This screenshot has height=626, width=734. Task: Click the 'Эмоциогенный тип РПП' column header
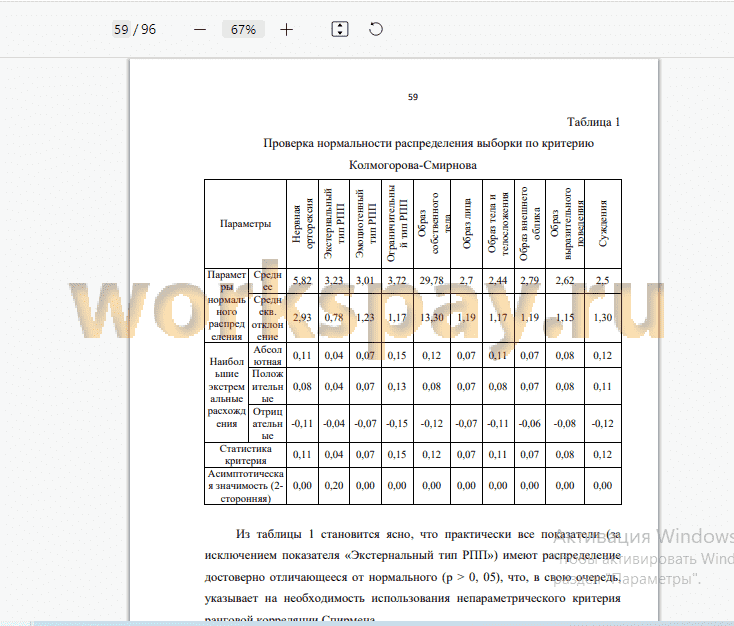point(366,224)
